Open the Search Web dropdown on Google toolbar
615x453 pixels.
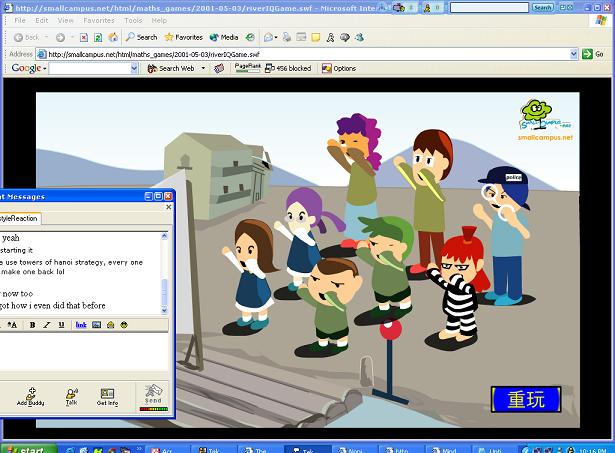(203, 69)
